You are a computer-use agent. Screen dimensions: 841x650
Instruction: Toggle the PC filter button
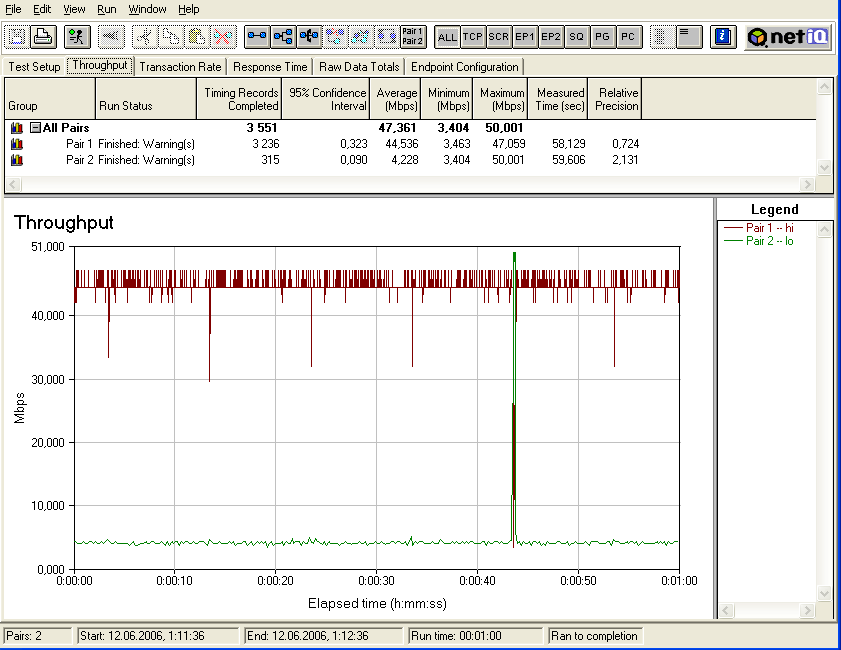[x=628, y=36]
